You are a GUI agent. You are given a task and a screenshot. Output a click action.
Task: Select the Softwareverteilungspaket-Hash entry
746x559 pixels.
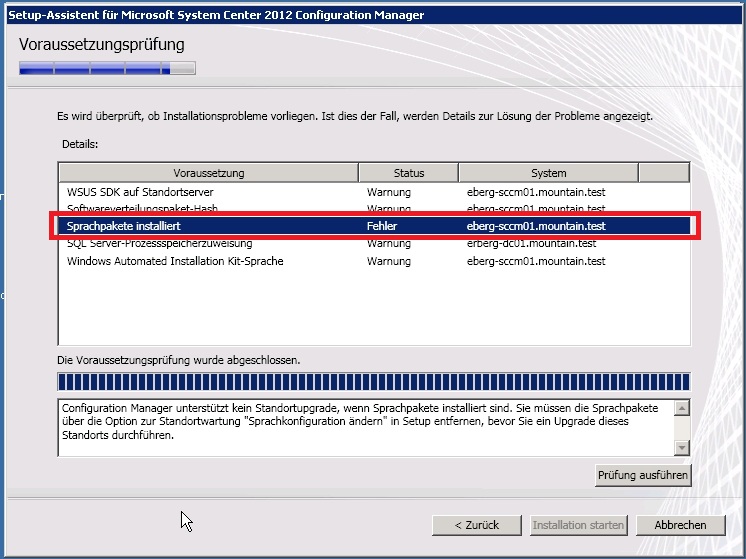point(142,208)
